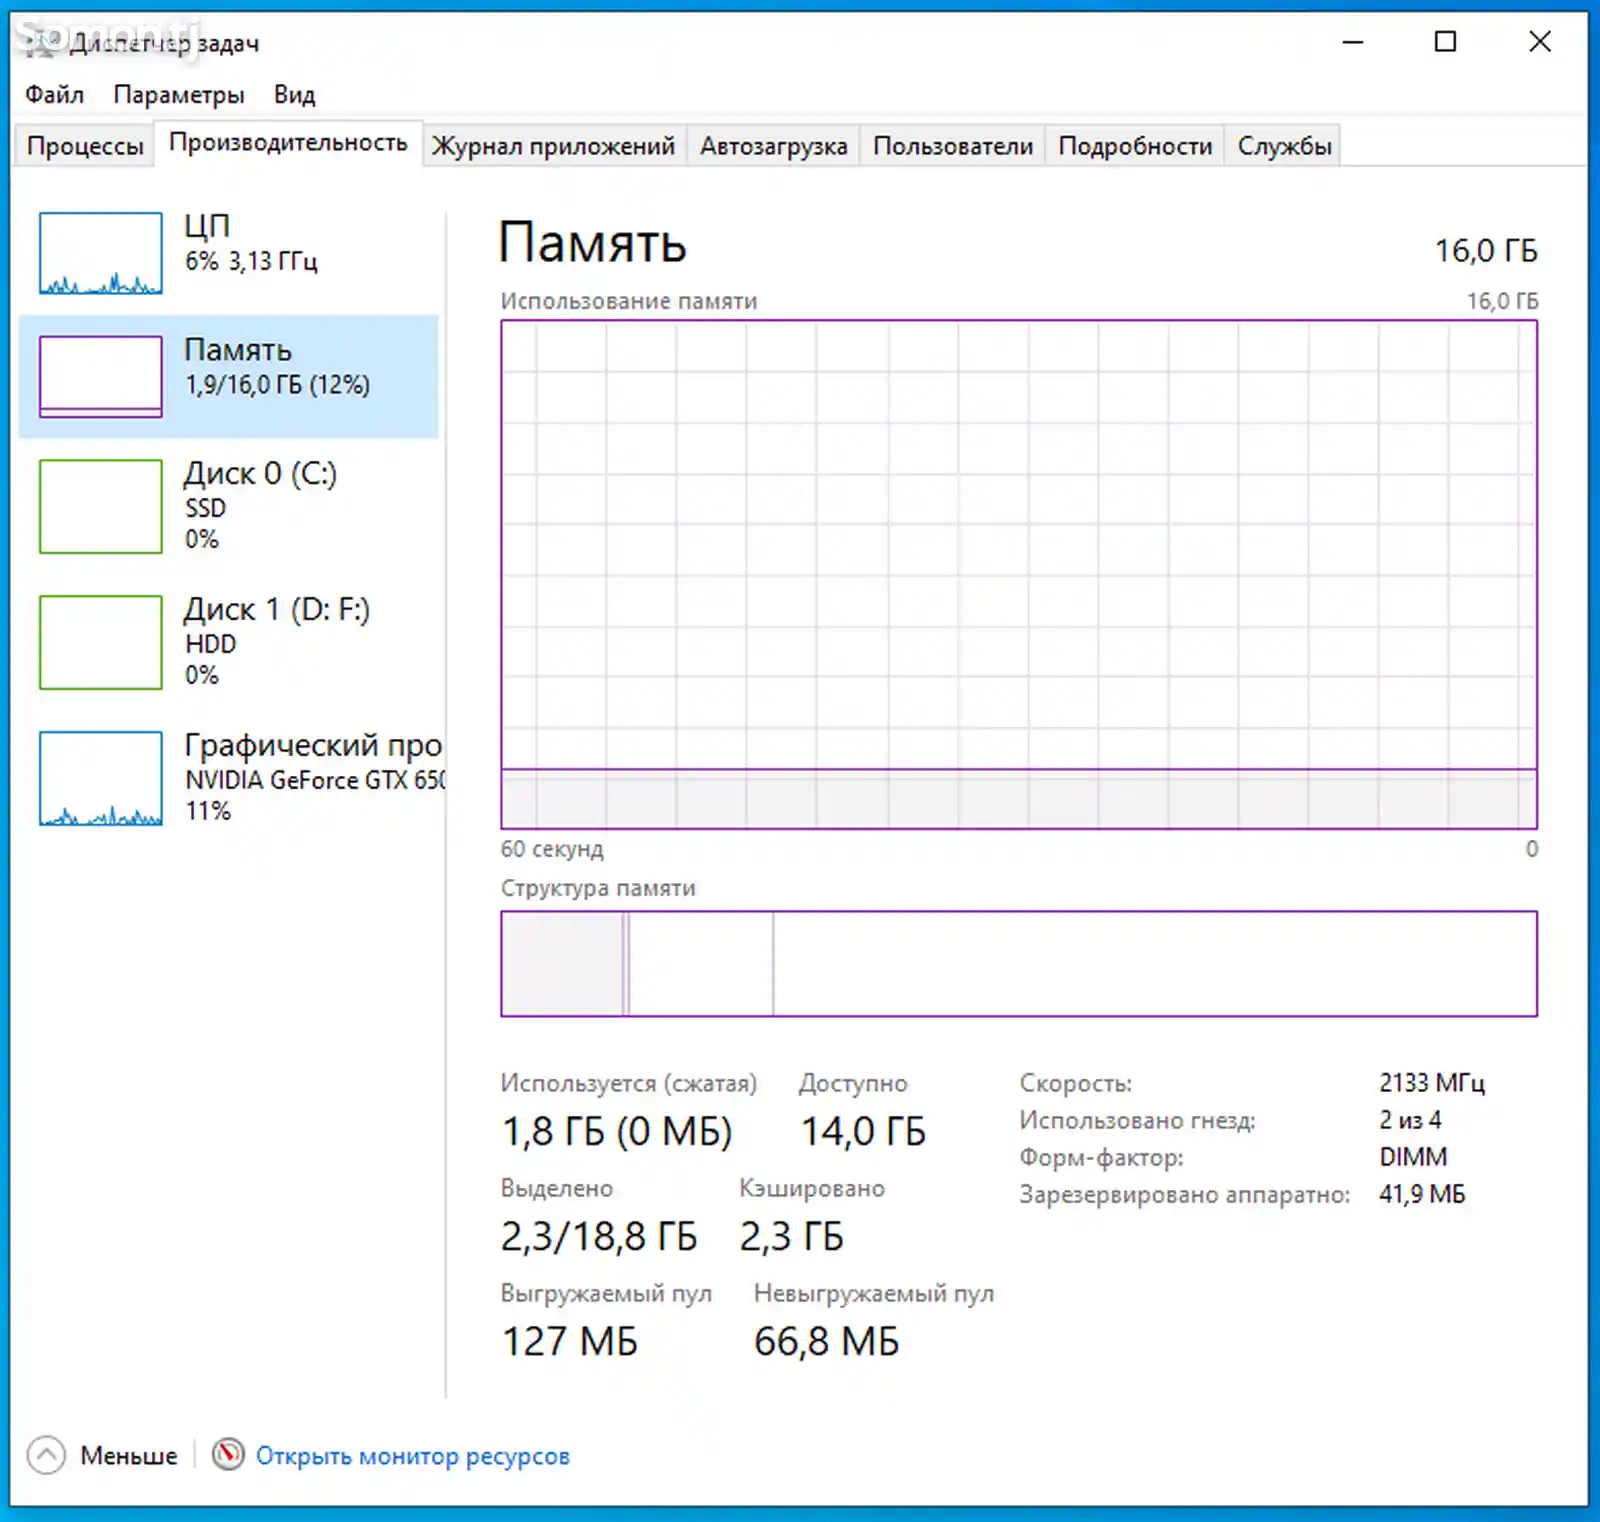Select the NVIDIA GeForce GPU thumbnail
The image size is (1600, 1522).
100,778
